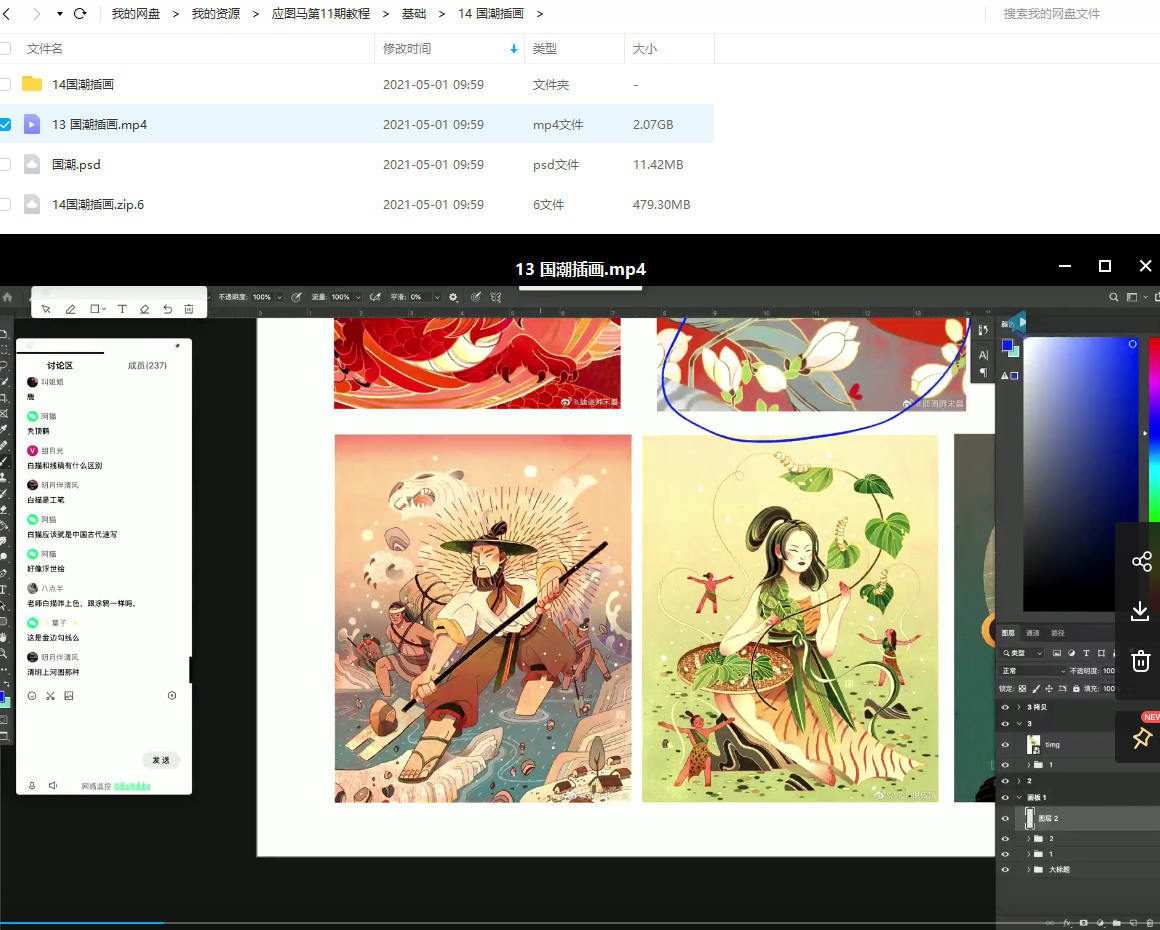Select the text T annotation tool
The width and height of the screenshot is (1160, 930).
point(122,309)
